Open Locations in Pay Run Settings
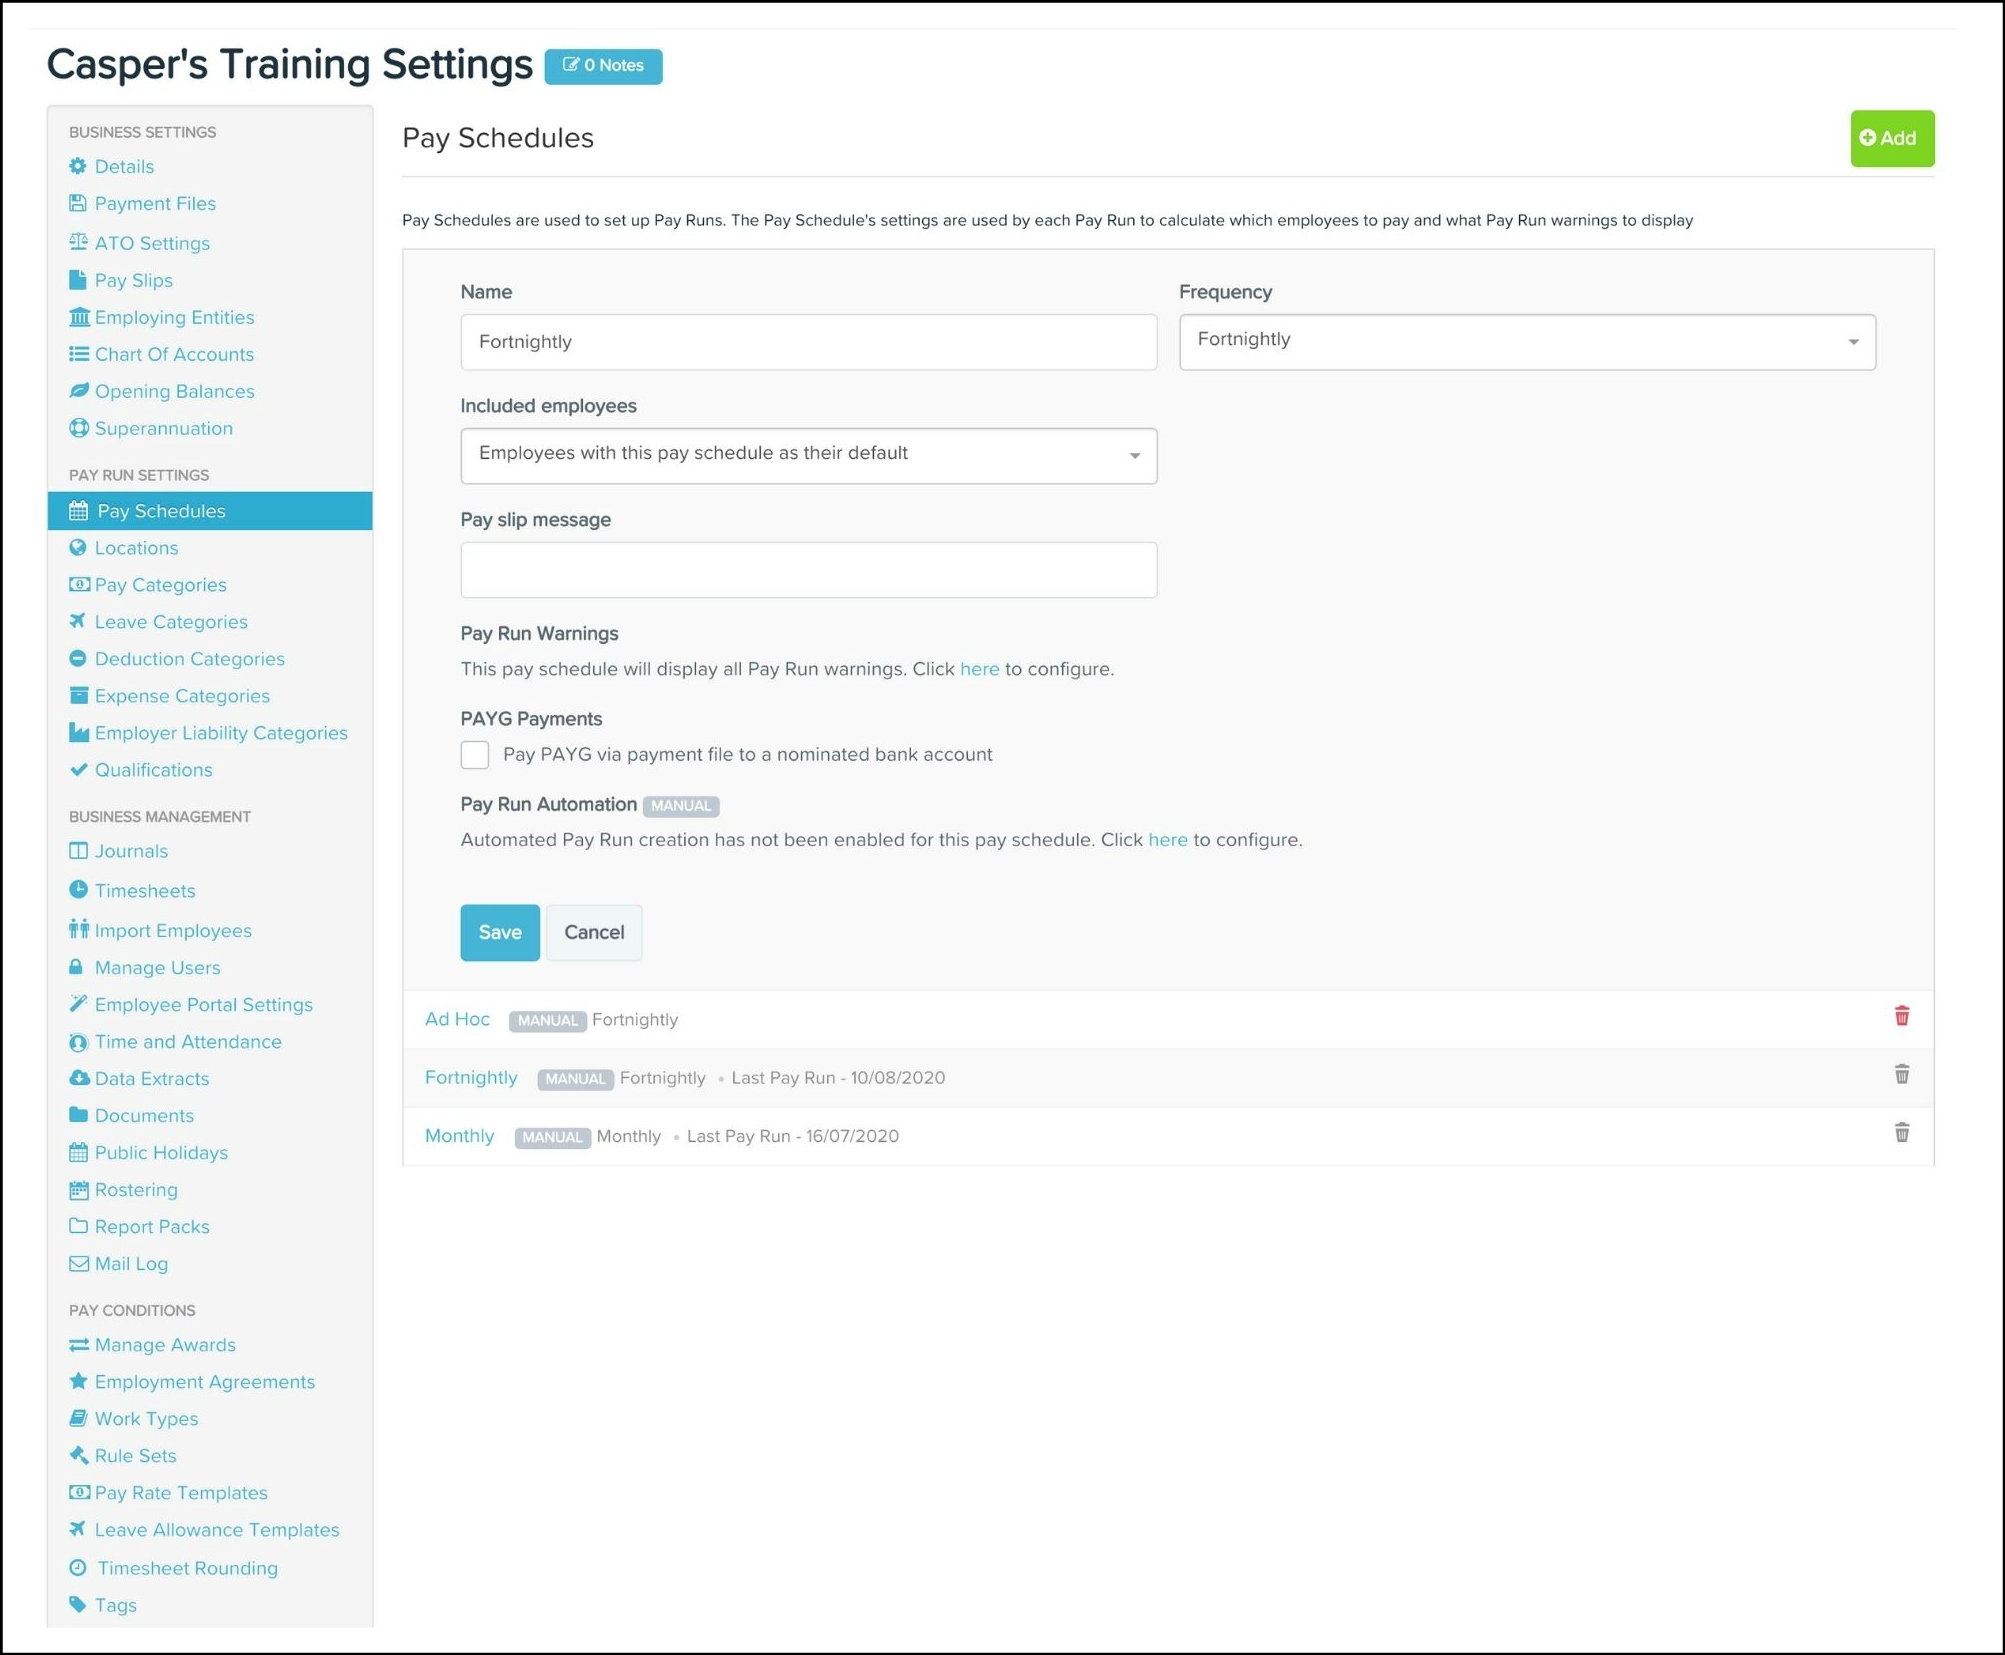 (x=136, y=548)
